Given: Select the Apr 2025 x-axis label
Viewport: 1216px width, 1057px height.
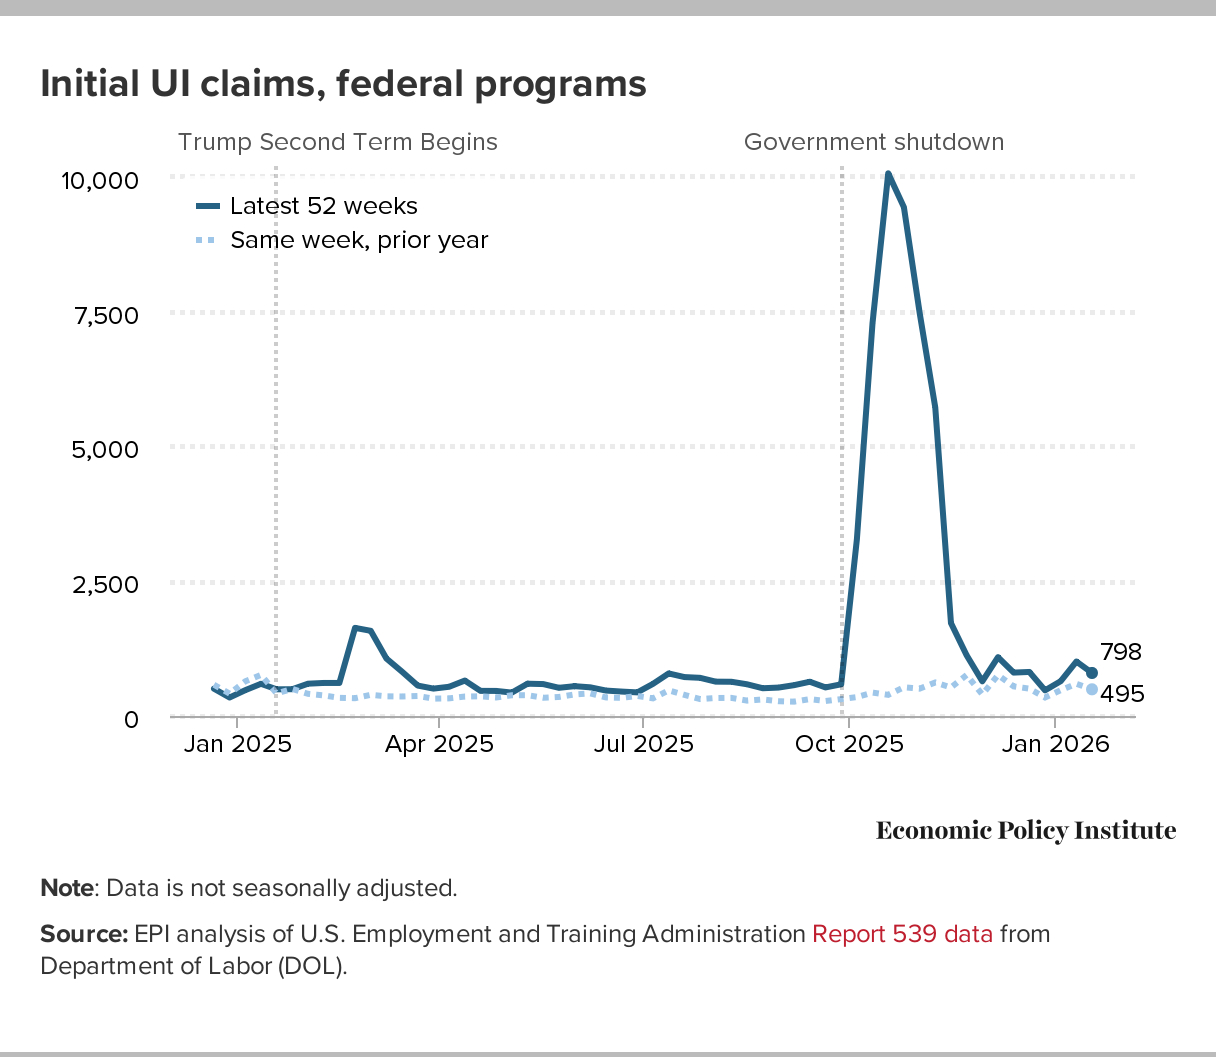Looking at the screenshot, I should click(439, 744).
